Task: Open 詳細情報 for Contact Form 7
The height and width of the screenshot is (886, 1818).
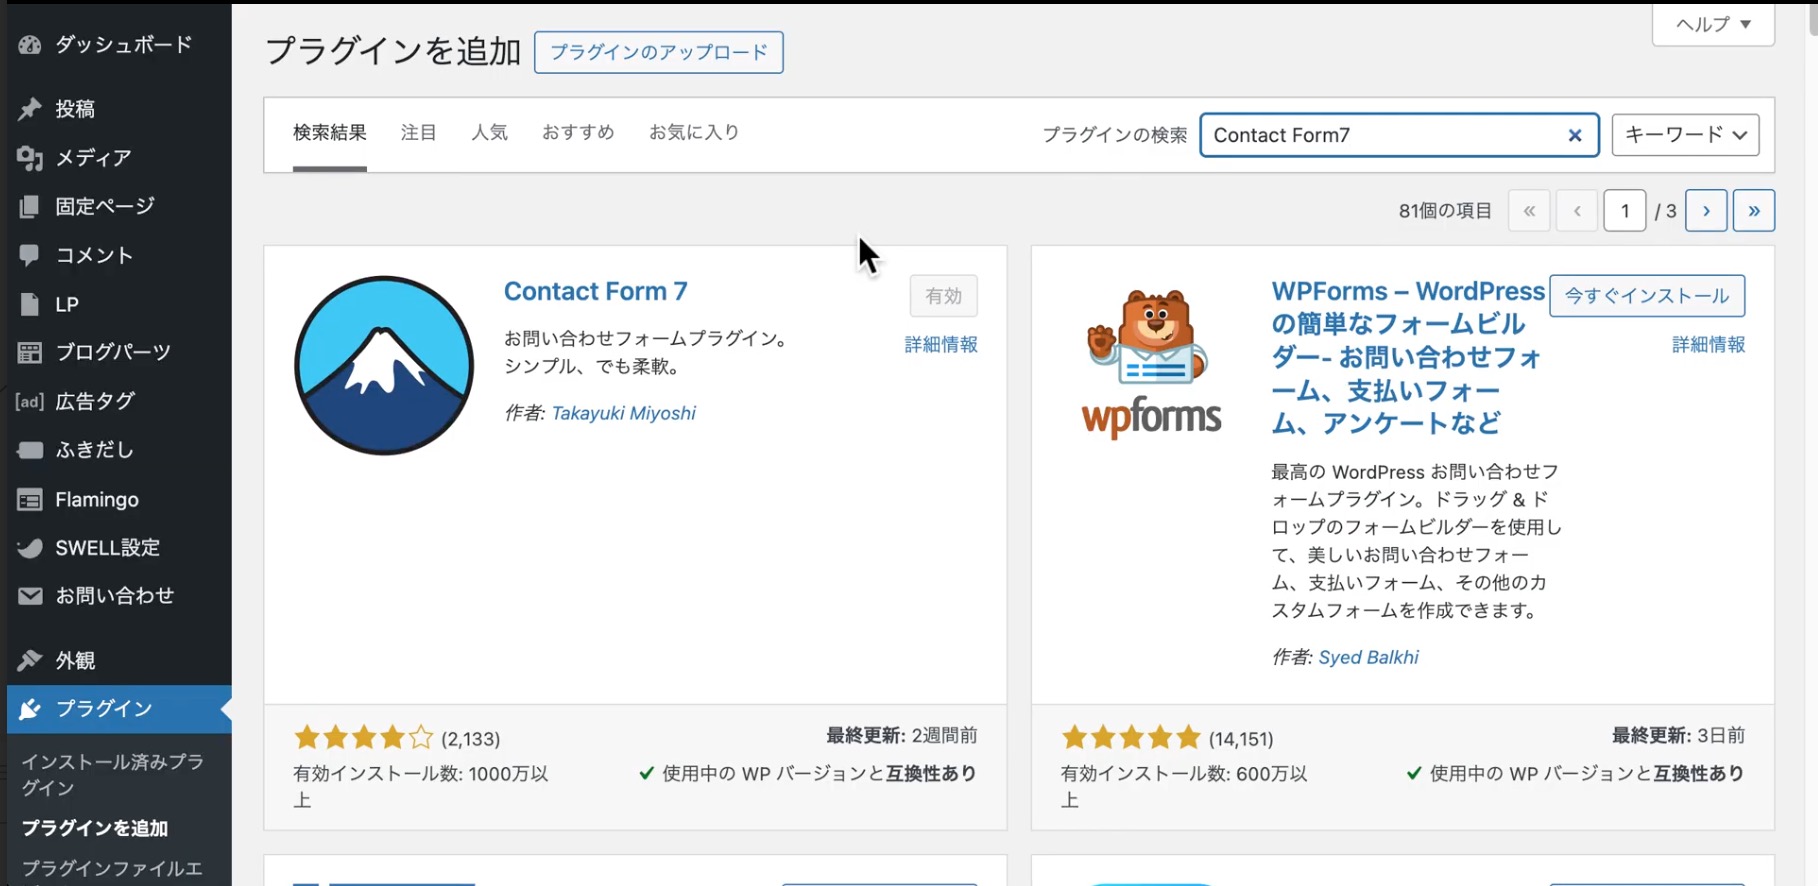Action: [x=941, y=344]
